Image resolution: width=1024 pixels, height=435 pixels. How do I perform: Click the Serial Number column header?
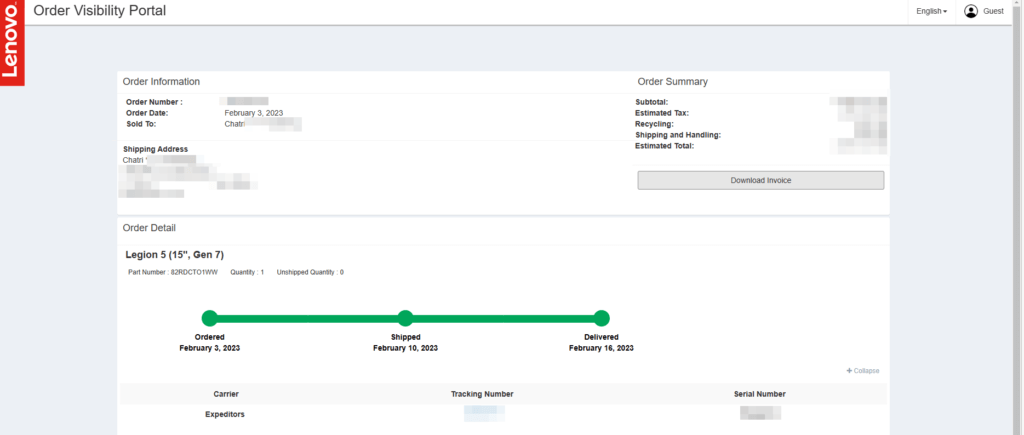tap(760, 394)
